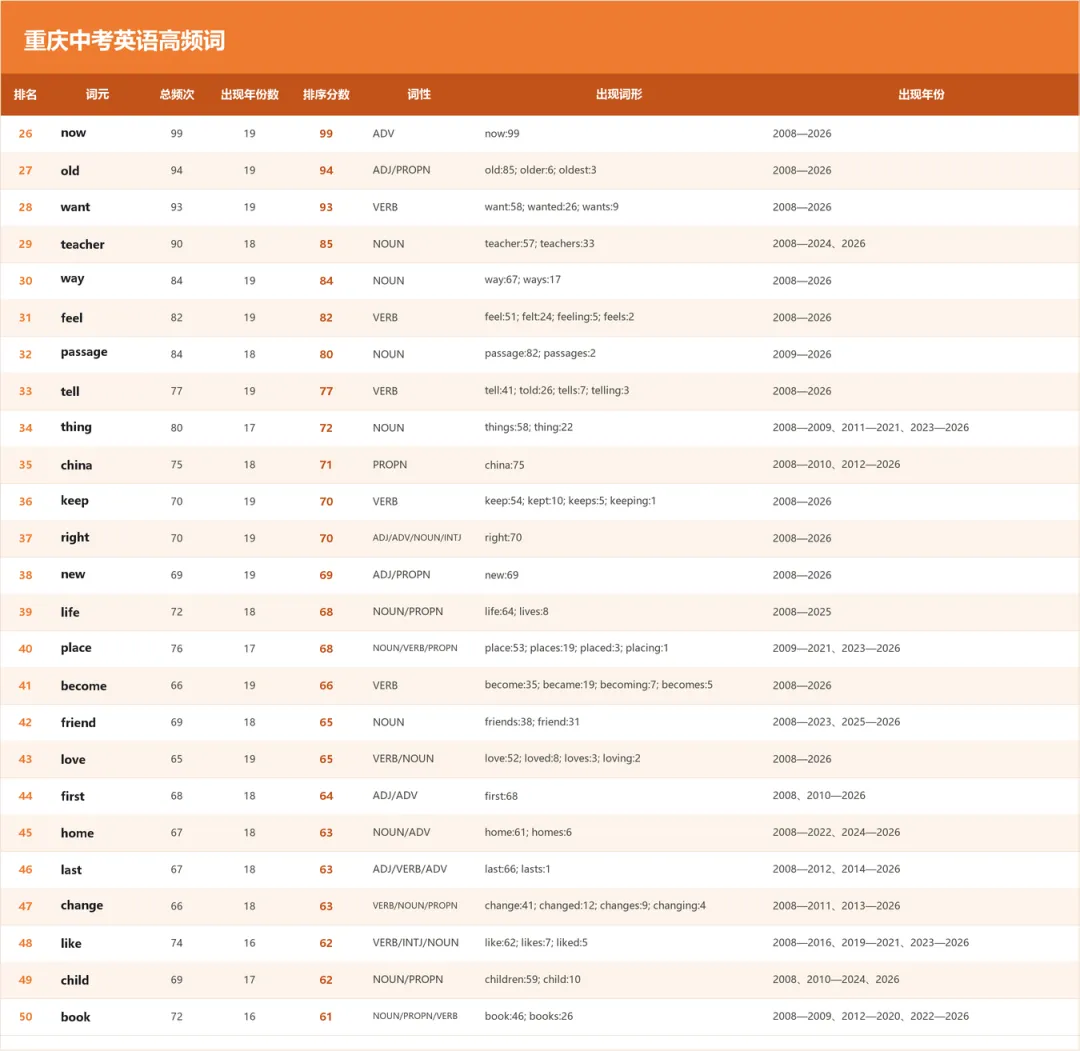Image resolution: width=1080 pixels, height=1051 pixels.
Task: Click the ranking score 61 in the book row
Action: 326,1017
